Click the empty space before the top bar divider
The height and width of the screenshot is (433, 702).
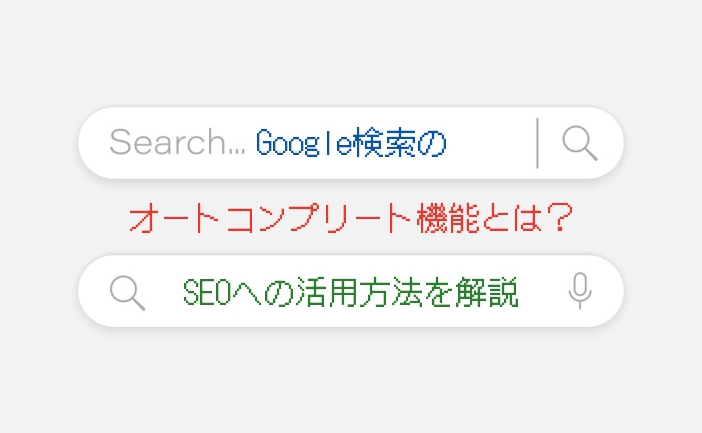490,143
